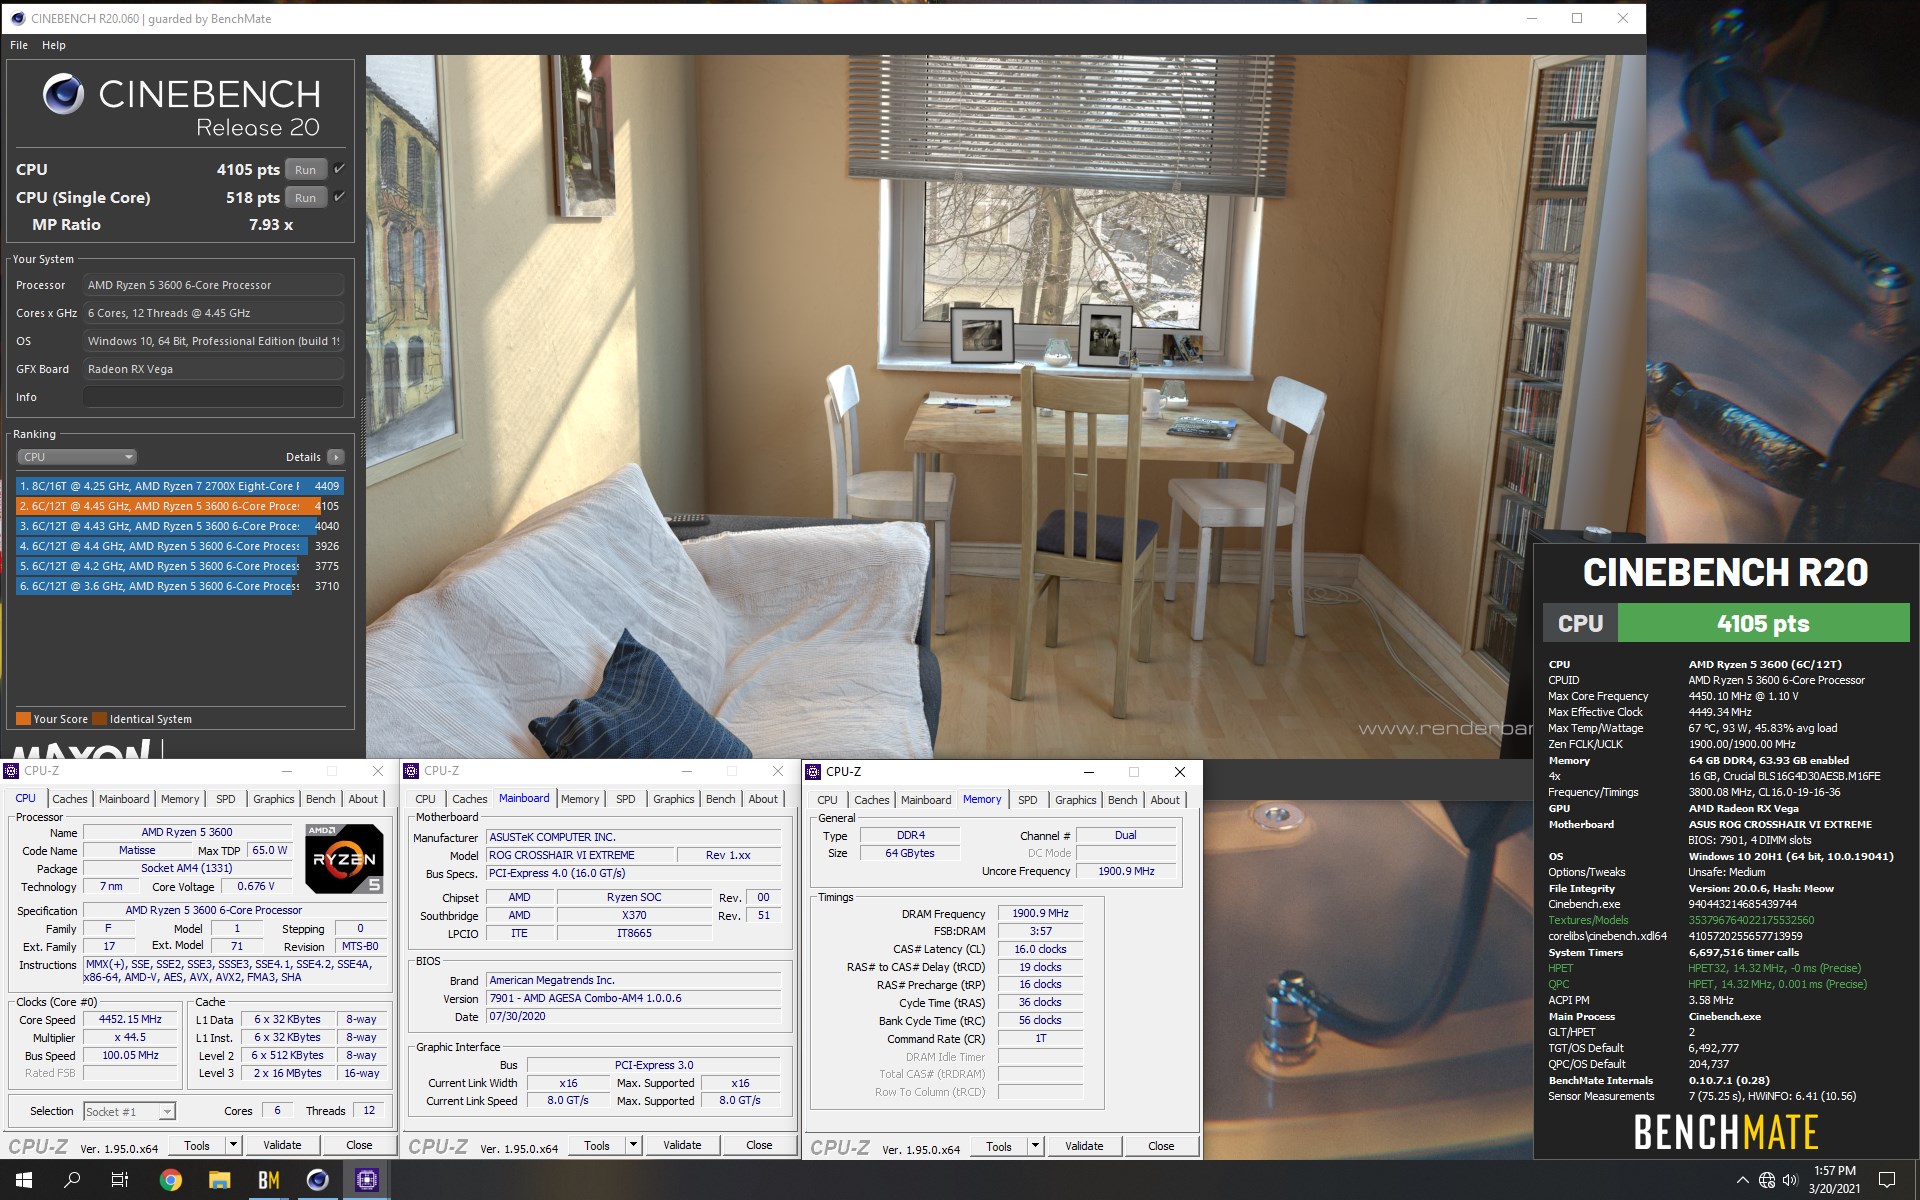Screen dimensions: 1920x1200
Task: Click the GFX Board field Radeon RX Vega
Action: [213, 369]
